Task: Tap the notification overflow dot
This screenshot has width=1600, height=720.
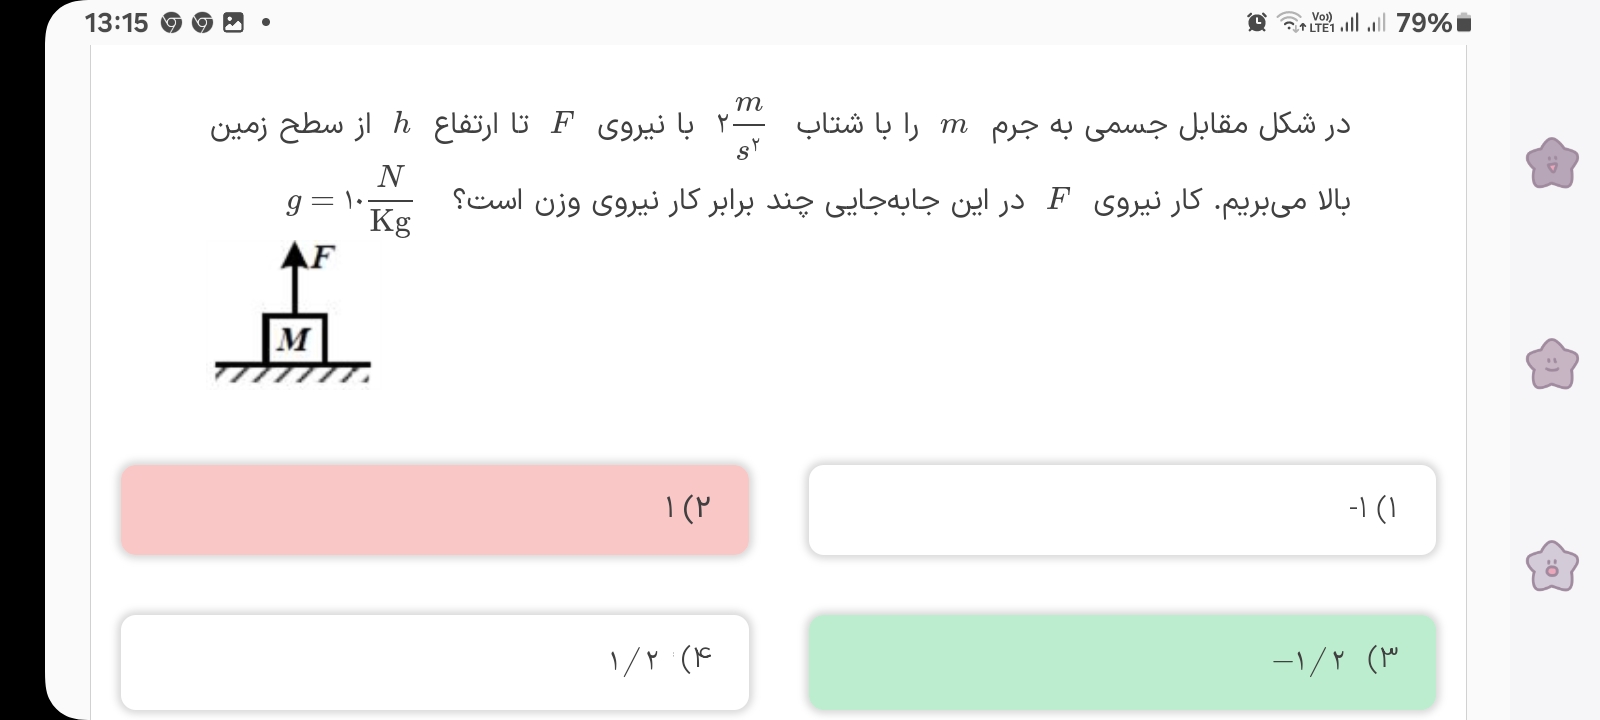Action: coord(265,22)
